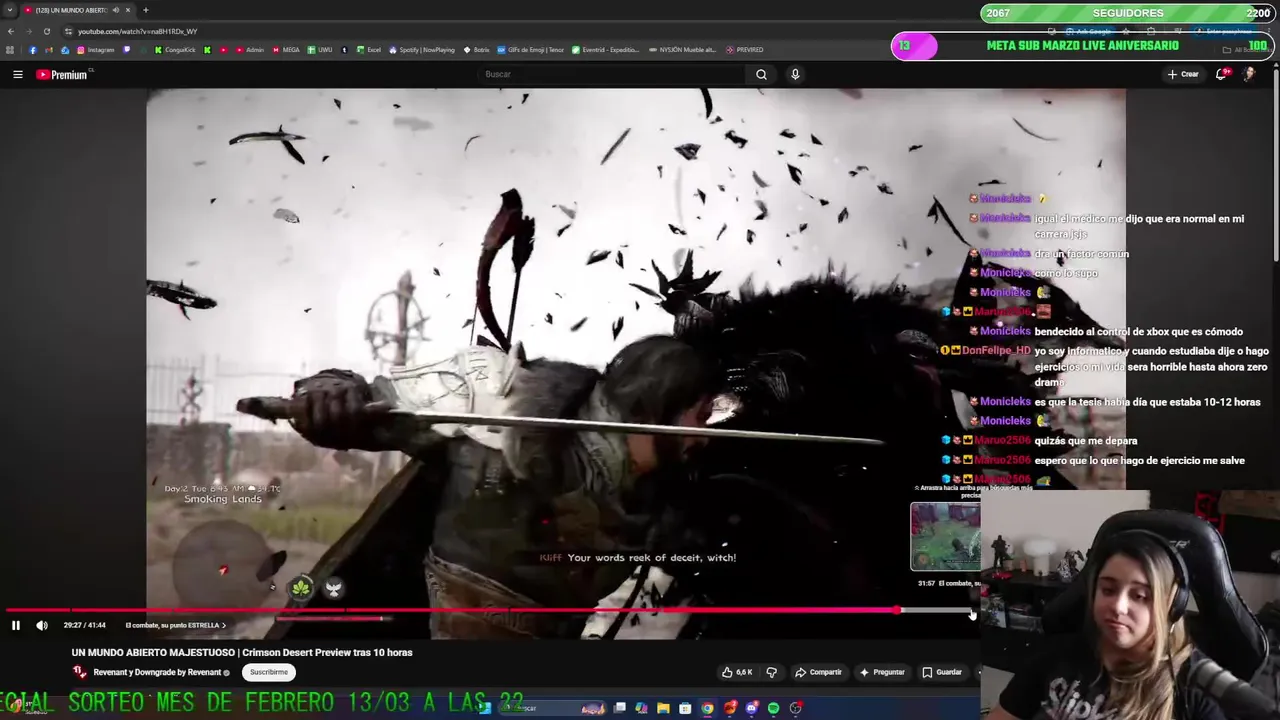Open the Preguntar AI button
Screen dimensions: 1280x720
[x=882, y=672]
